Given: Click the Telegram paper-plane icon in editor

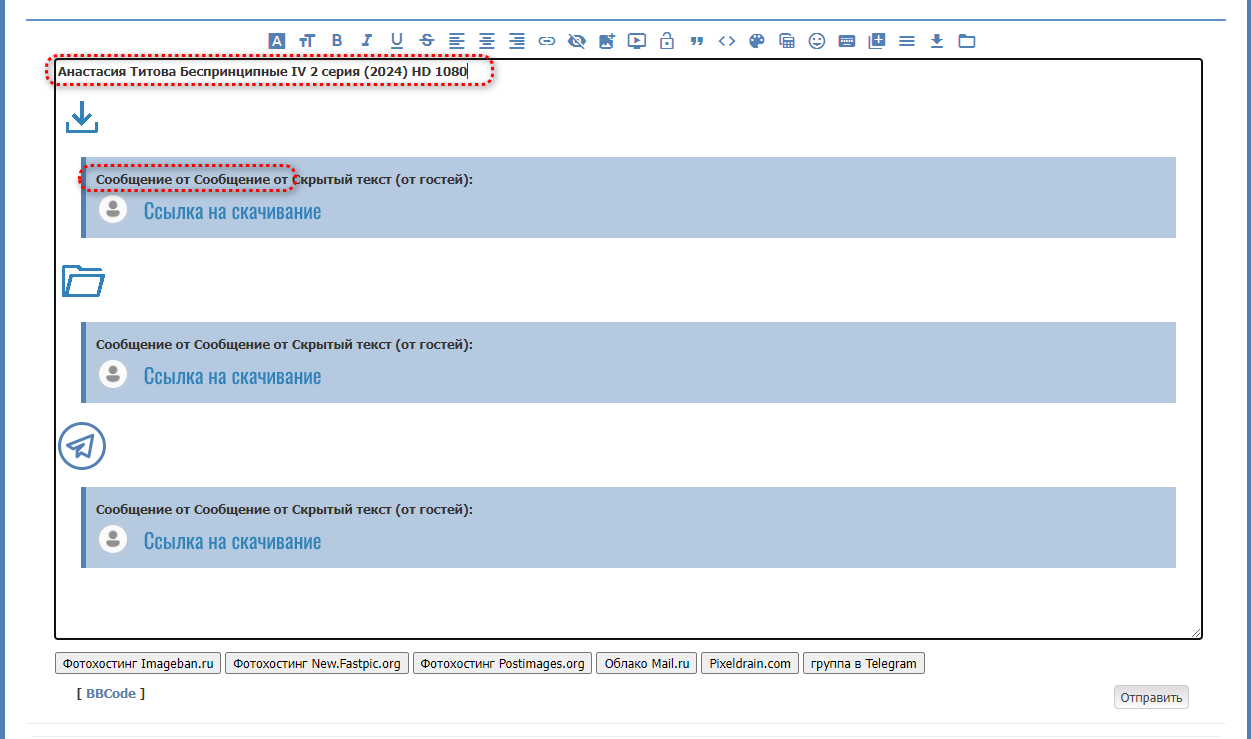Looking at the screenshot, I should click(82, 446).
